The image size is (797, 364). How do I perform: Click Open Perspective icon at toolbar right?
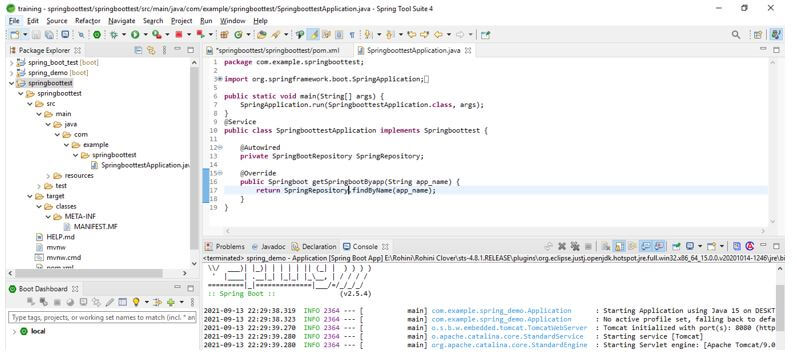tap(758, 35)
